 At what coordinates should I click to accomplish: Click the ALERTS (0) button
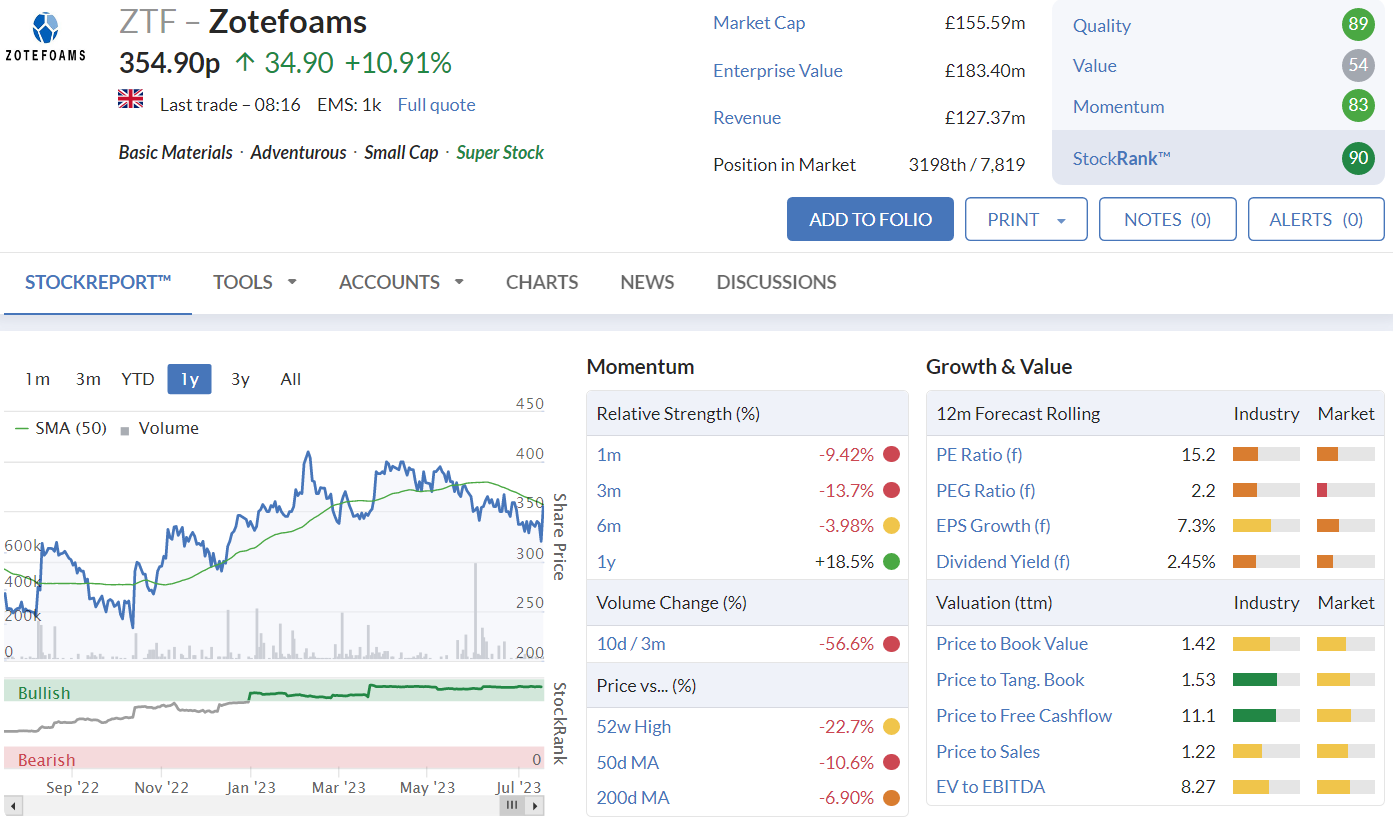tap(1316, 219)
